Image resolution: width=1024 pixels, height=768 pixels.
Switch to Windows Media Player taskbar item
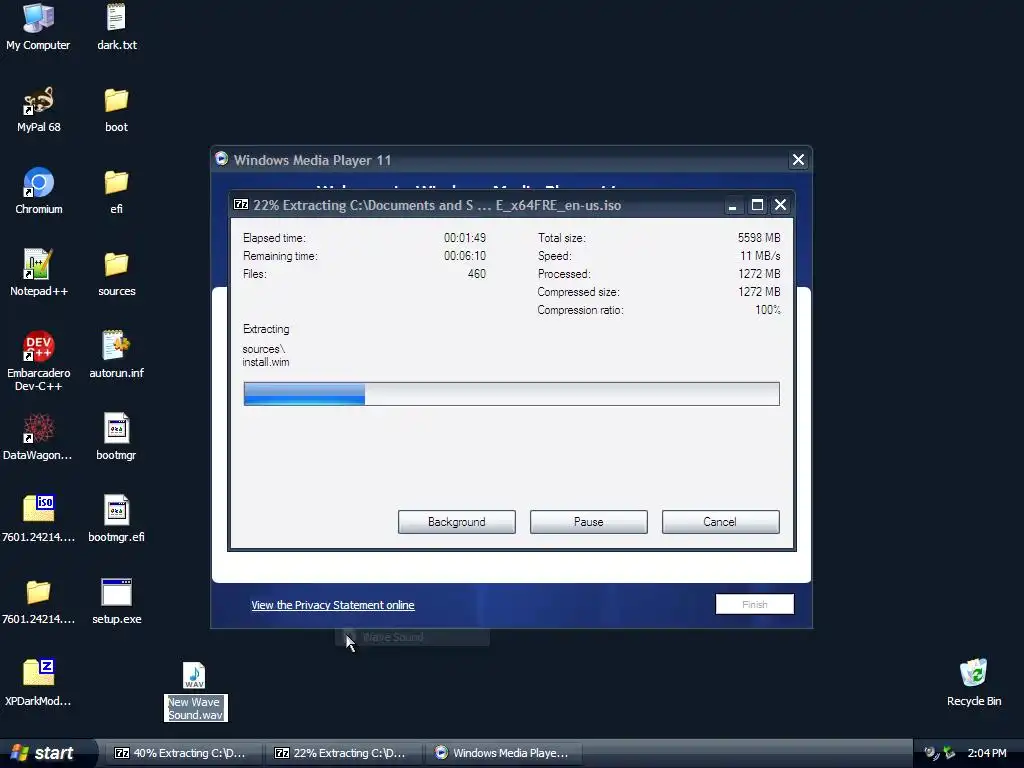click(x=502, y=753)
